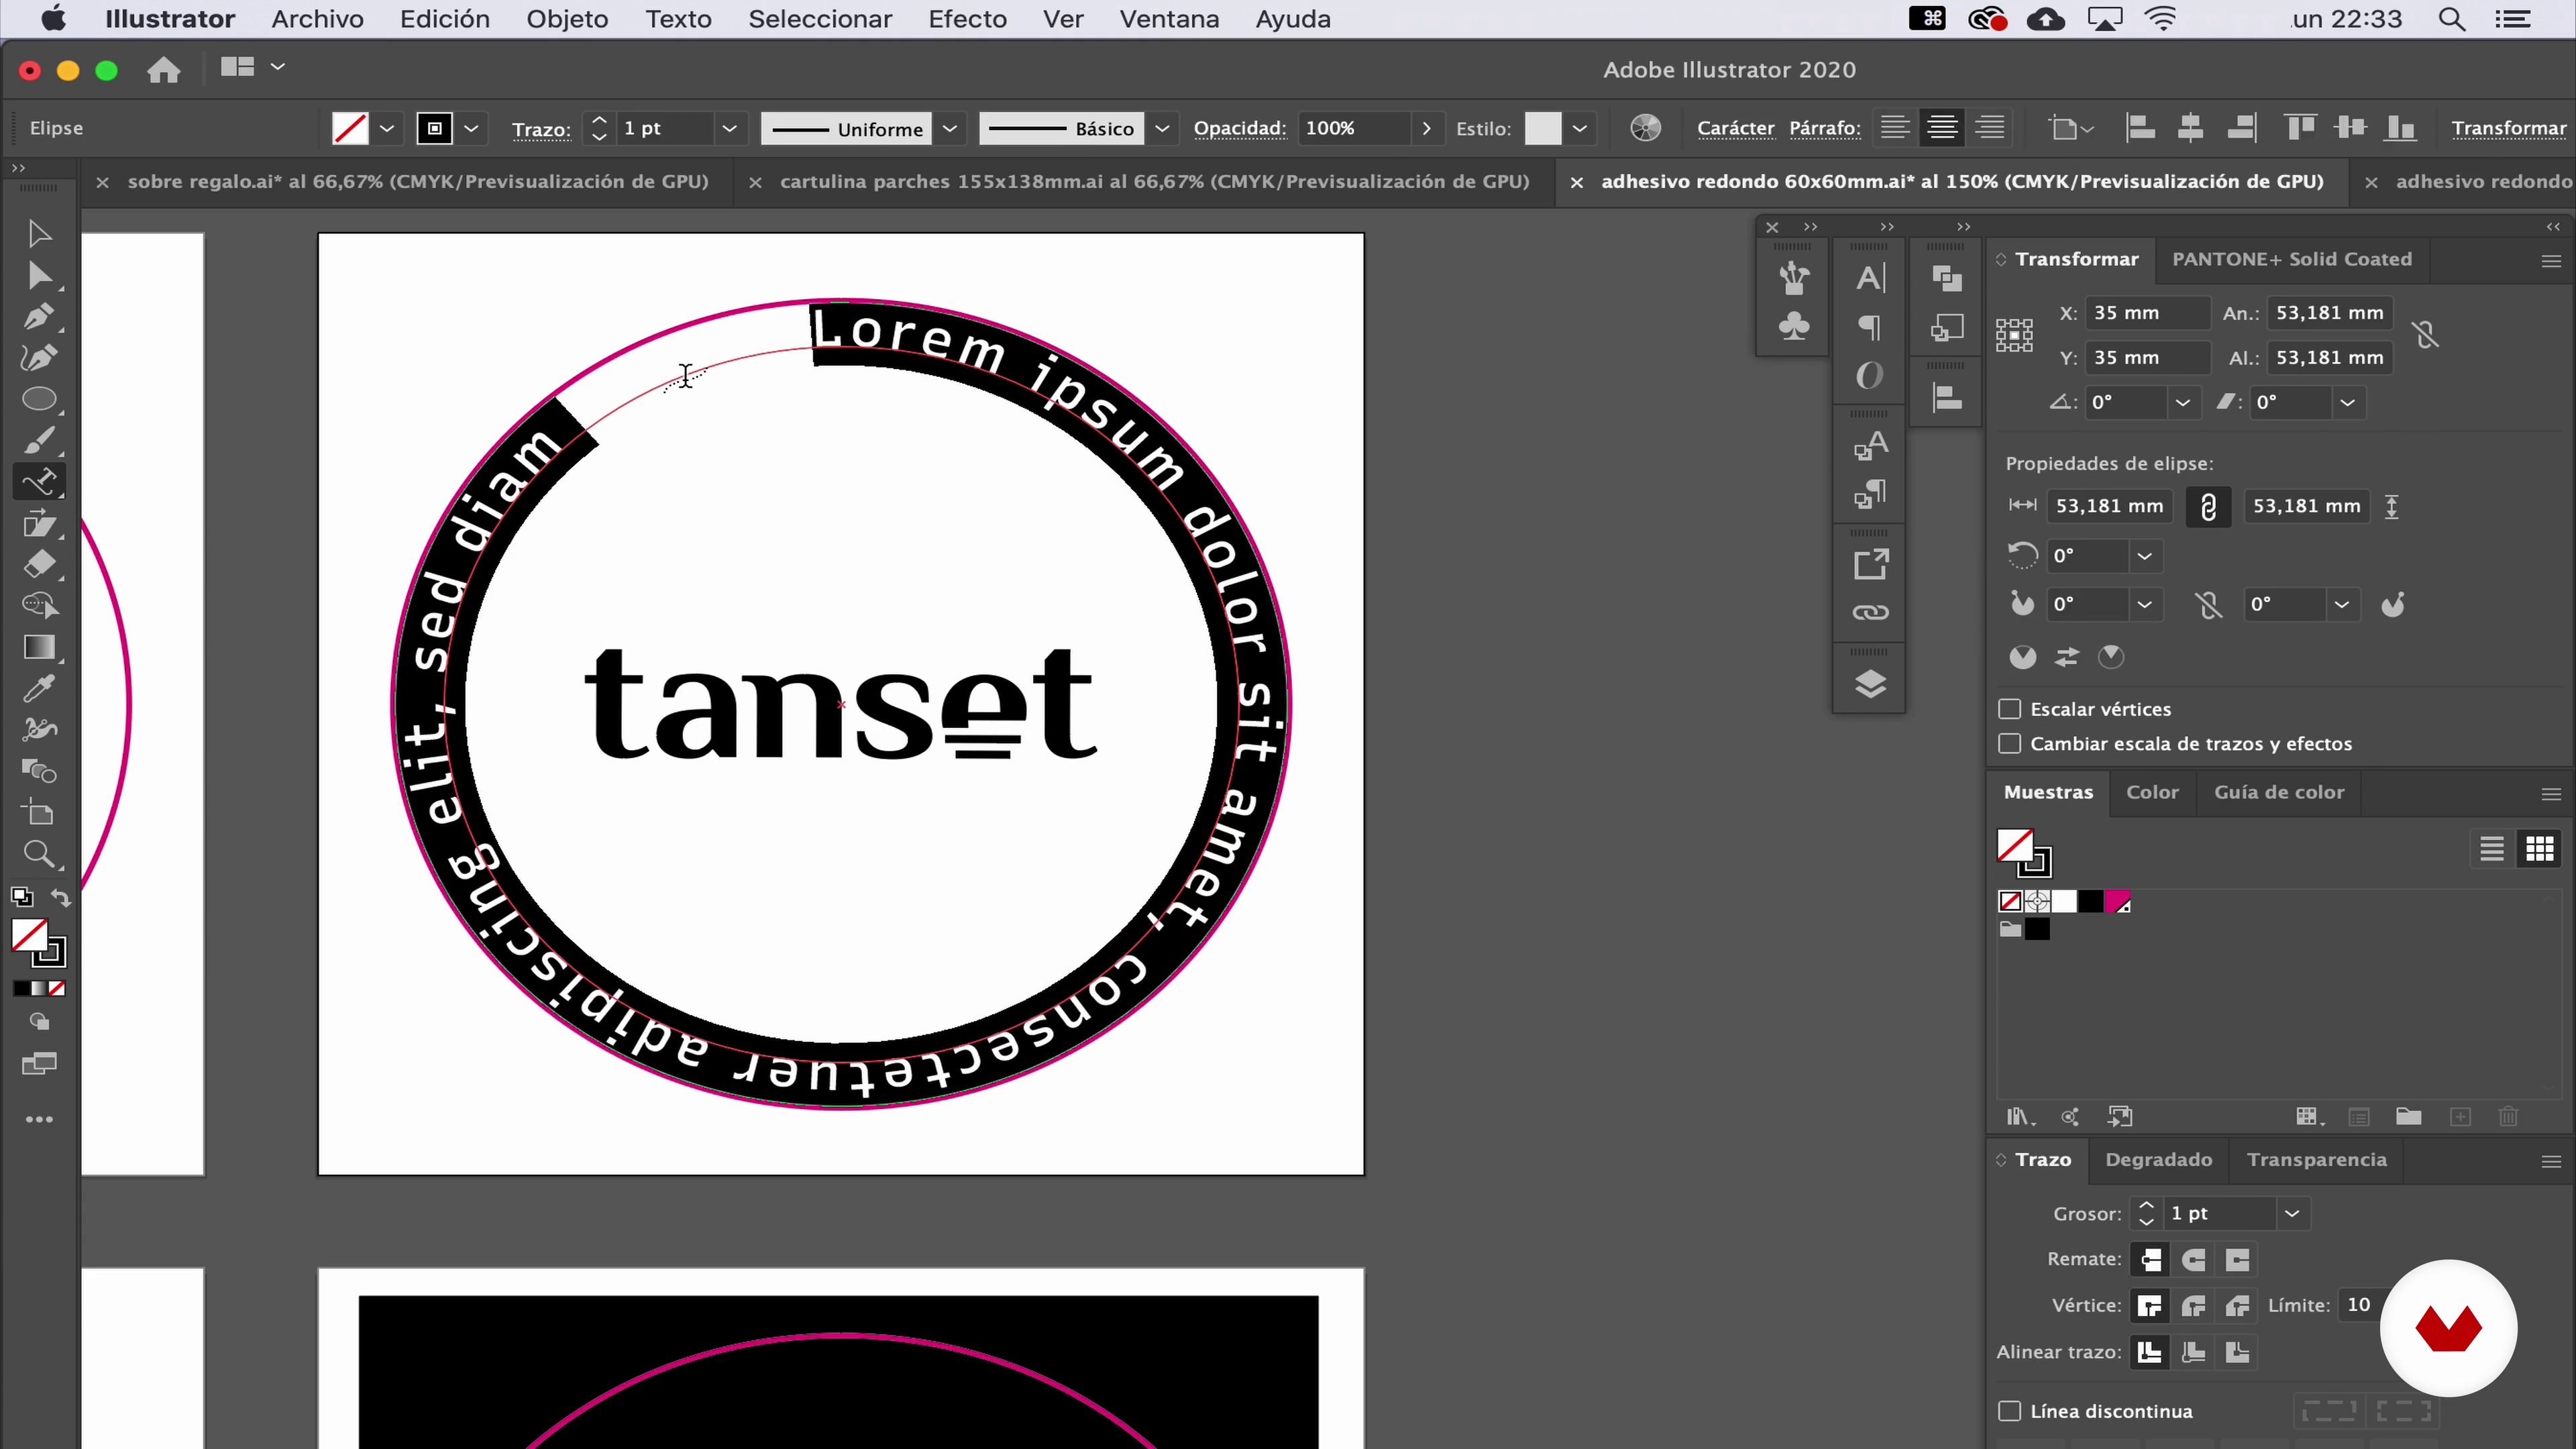The width and height of the screenshot is (2576, 1449).
Task: Select the Eyedropper tool
Action: click(x=39, y=688)
